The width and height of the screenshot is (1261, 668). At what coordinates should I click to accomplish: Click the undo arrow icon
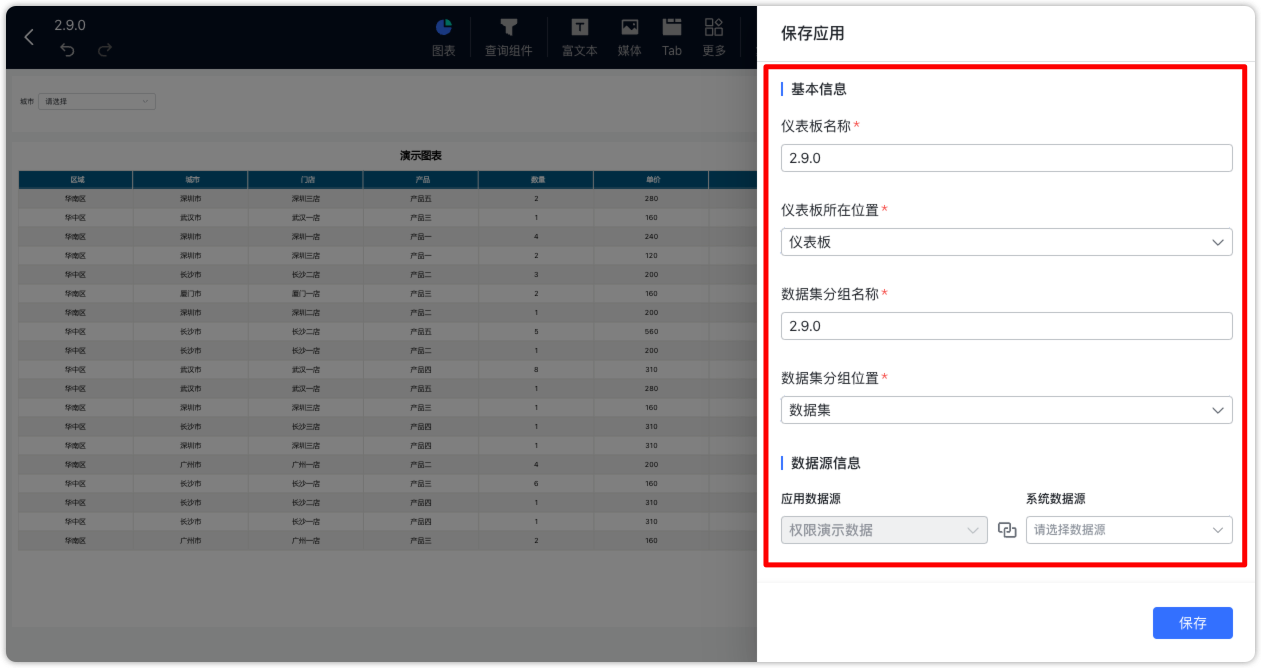(67, 48)
